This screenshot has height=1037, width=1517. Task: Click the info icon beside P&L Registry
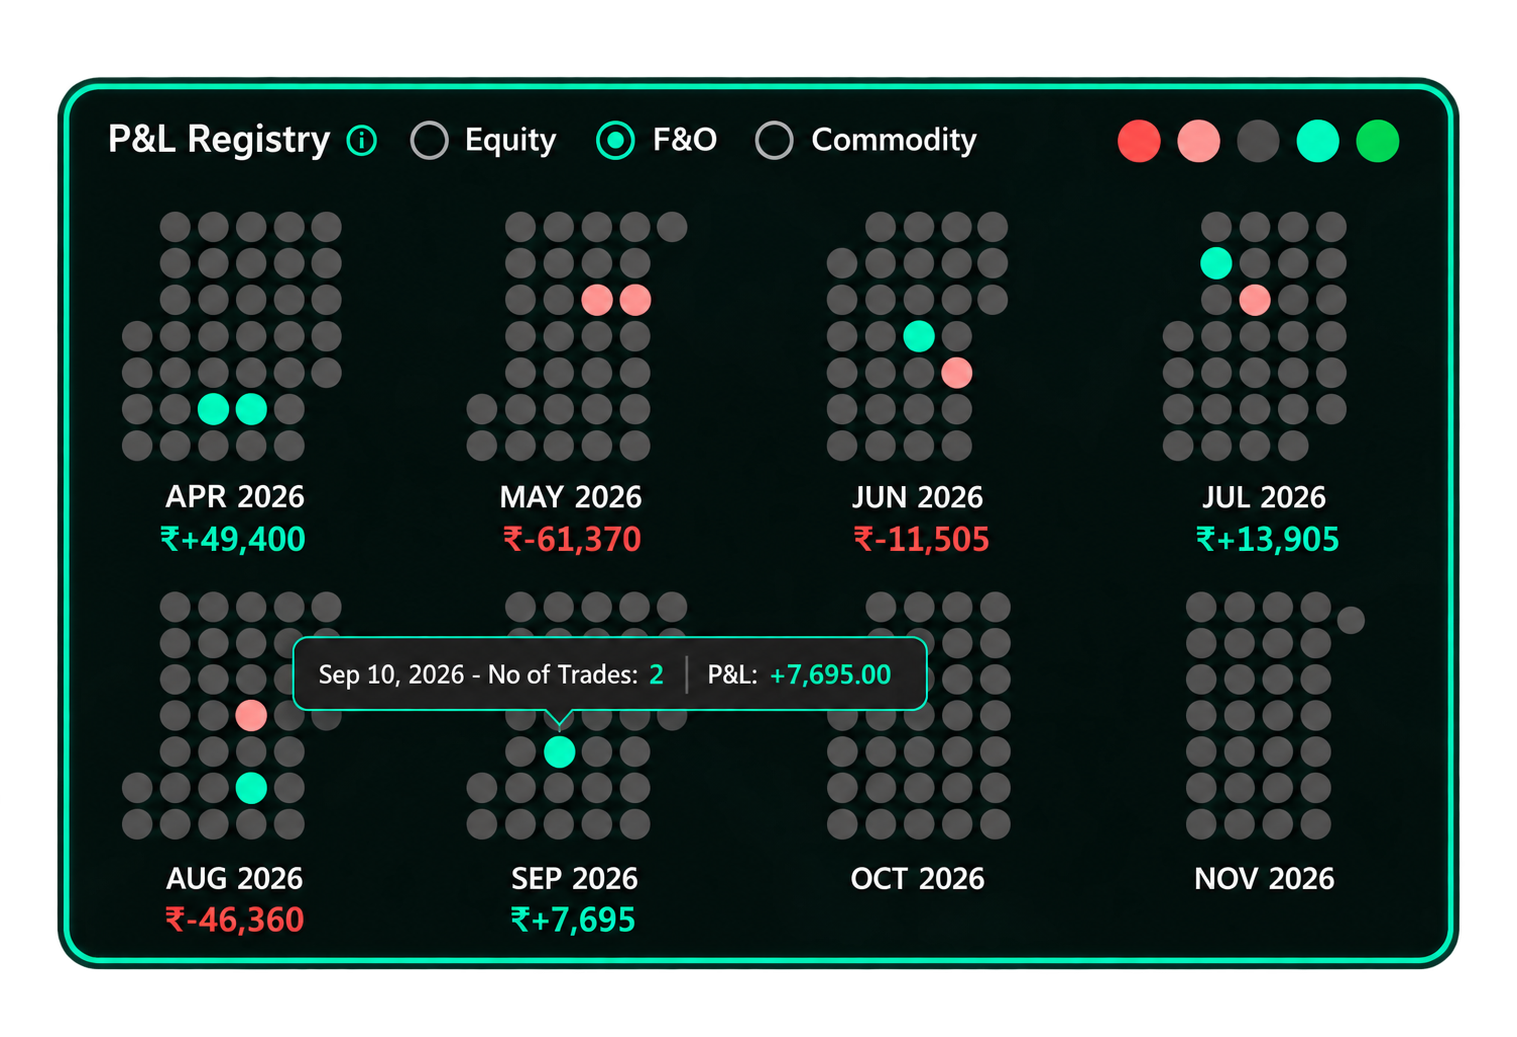point(361,141)
